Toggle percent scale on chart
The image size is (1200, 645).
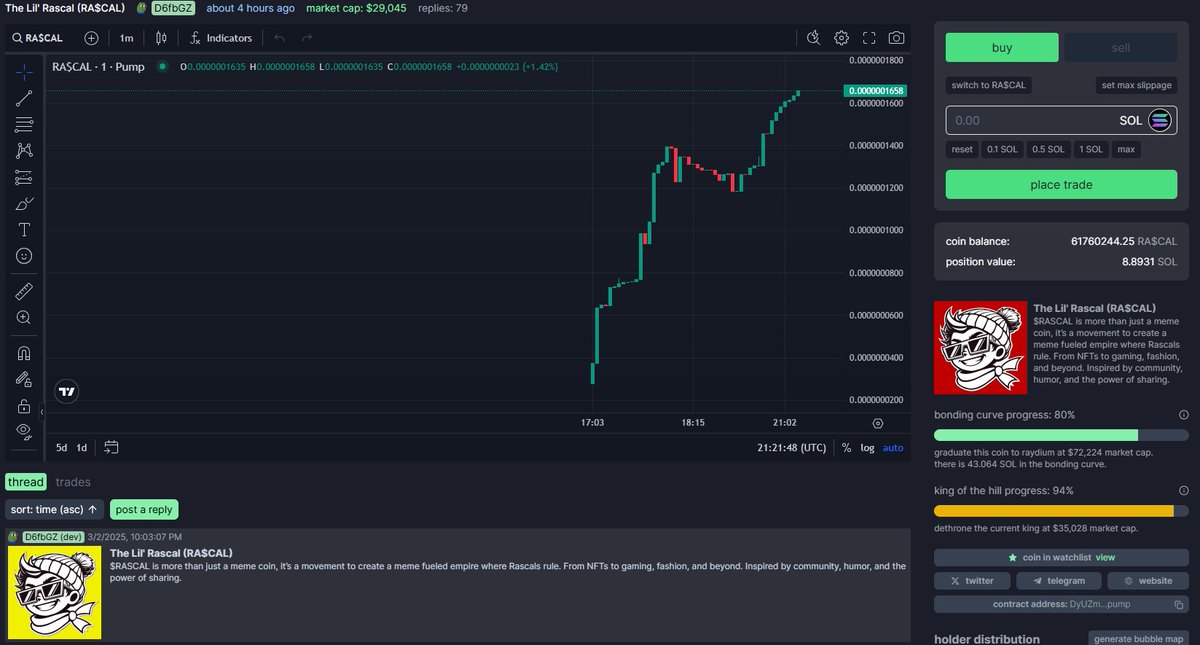click(x=847, y=448)
